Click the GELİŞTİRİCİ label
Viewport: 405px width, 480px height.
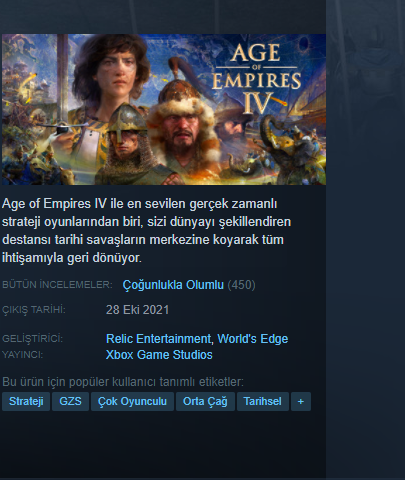(x=33, y=339)
